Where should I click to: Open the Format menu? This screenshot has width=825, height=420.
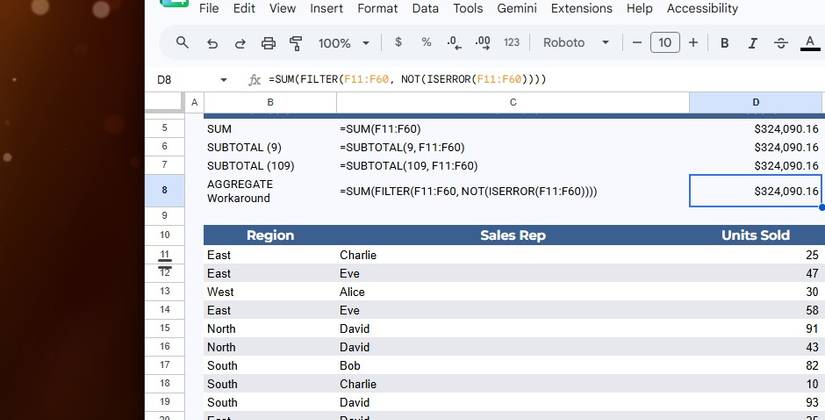[x=377, y=8]
